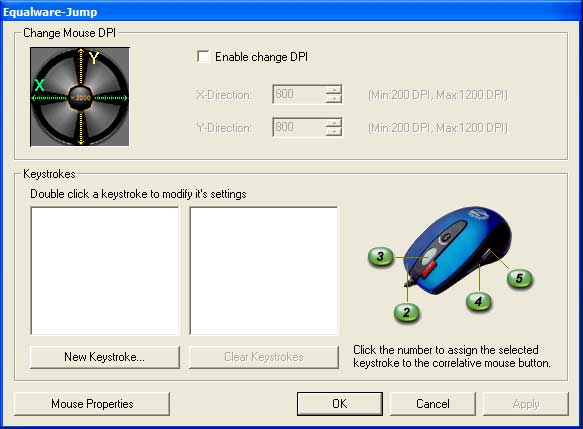Viewport: 583px width, 429px height.
Task: Click the Y-Direction '(Min:200 DPI, Max:1200 DPI)' hint
Action: [438, 128]
